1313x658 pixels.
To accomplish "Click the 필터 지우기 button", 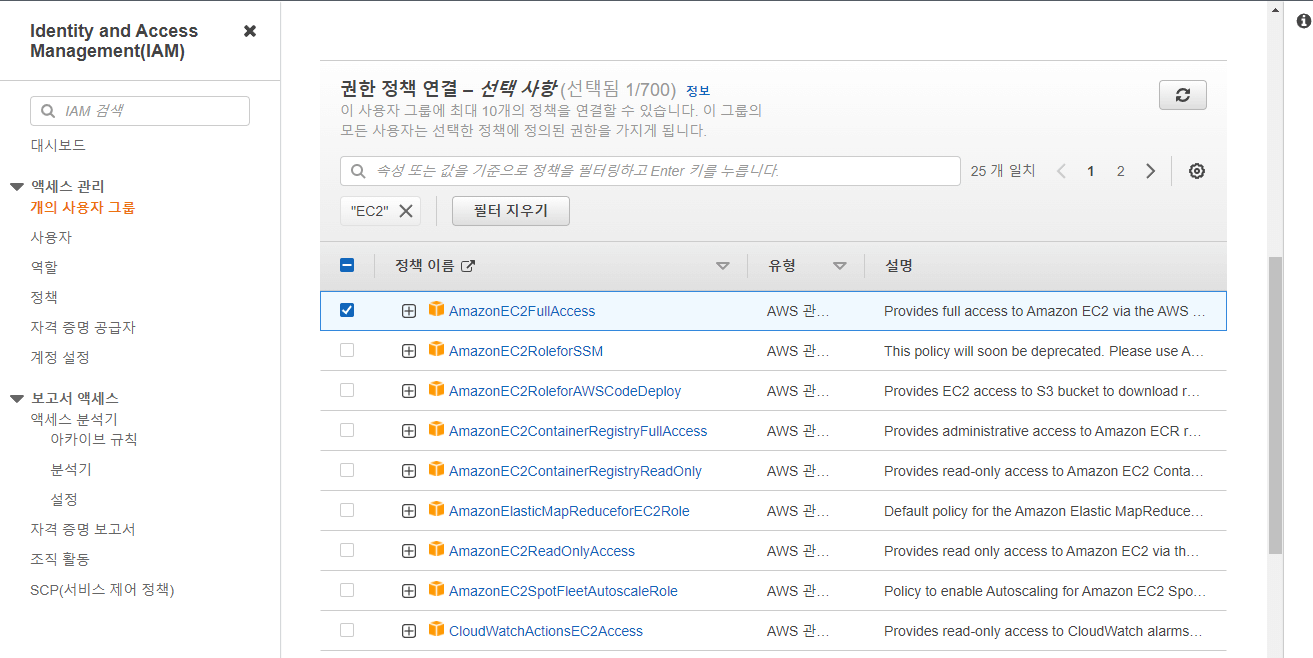I will coord(511,211).
